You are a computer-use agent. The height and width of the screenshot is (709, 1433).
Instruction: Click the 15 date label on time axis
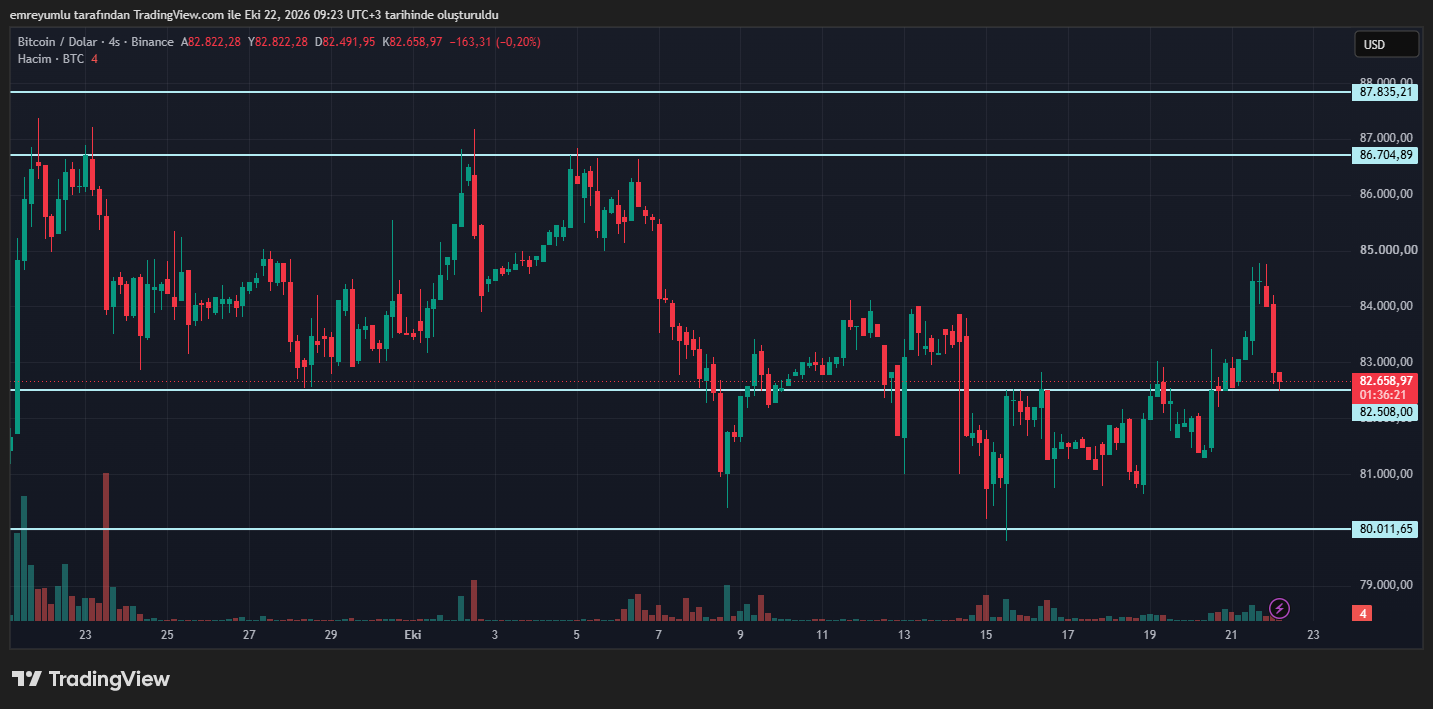pos(986,635)
